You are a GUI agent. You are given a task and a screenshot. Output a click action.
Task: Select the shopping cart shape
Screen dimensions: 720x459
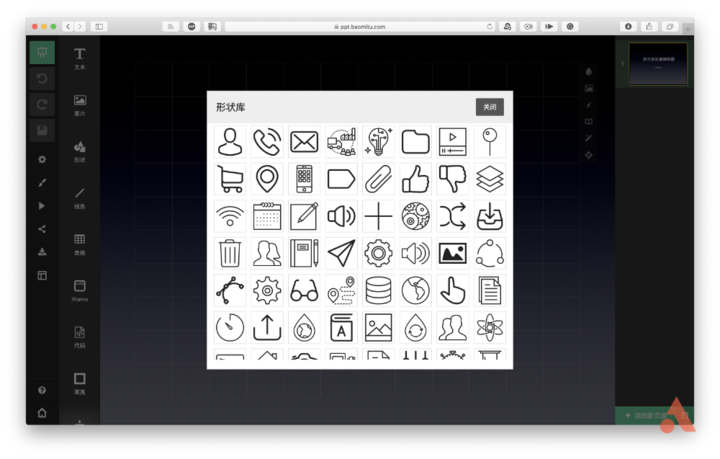pyautogui.click(x=230, y=179)
